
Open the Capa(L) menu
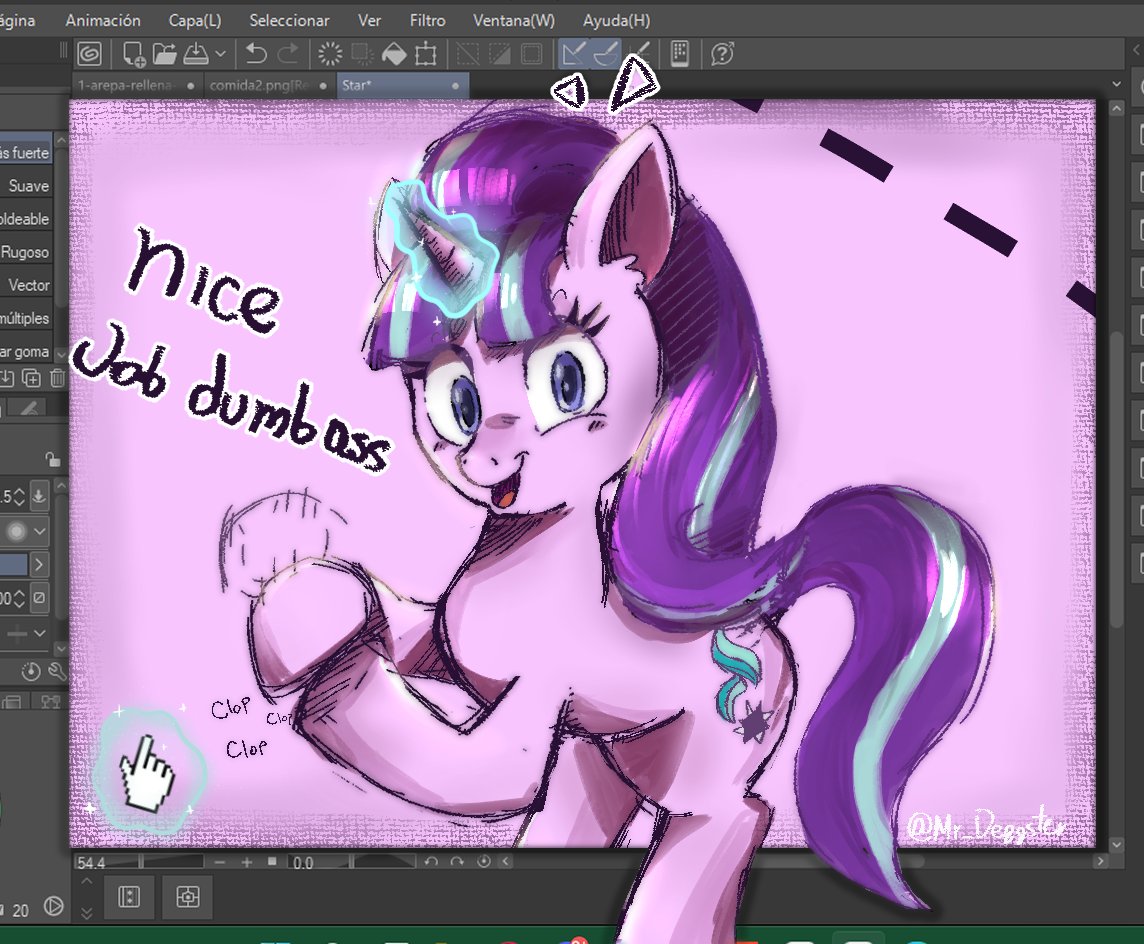[195, 20]
